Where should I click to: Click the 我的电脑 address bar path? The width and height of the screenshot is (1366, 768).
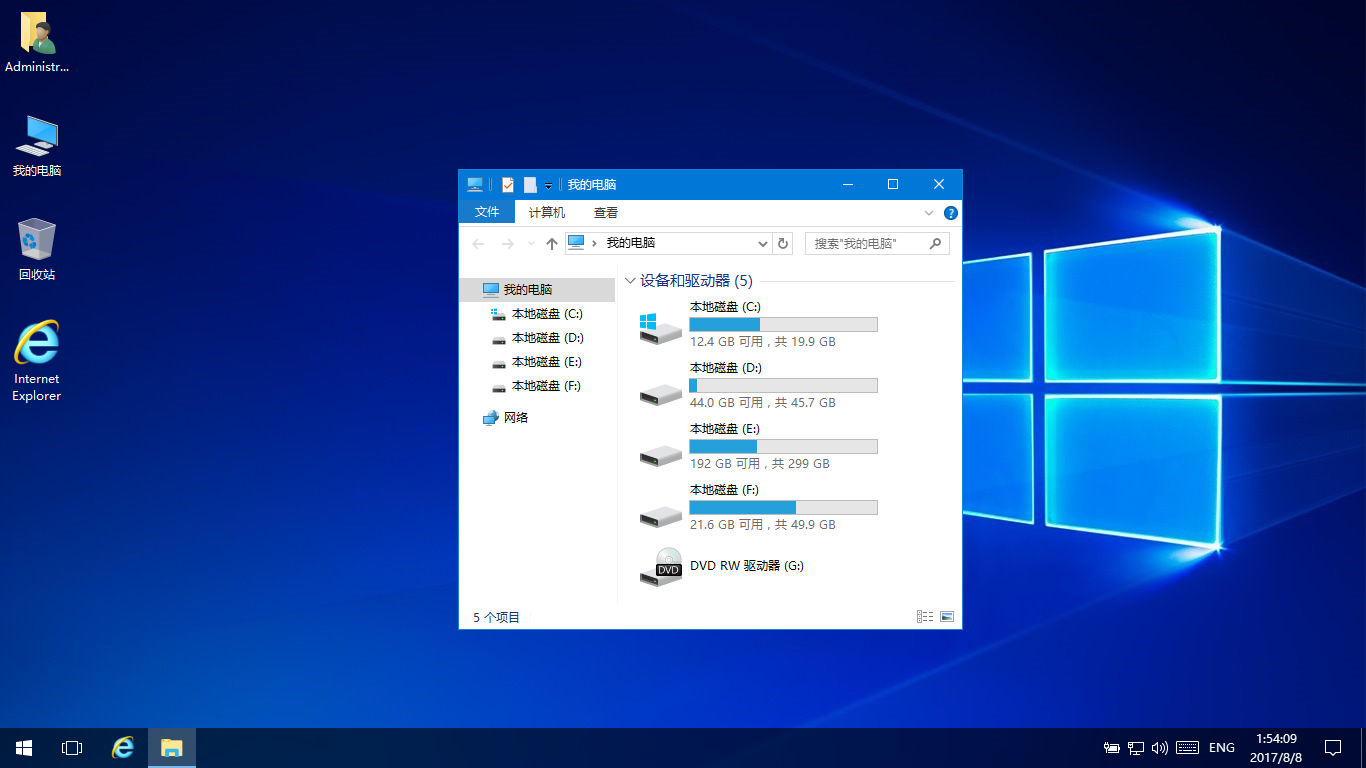pos(631,243)
